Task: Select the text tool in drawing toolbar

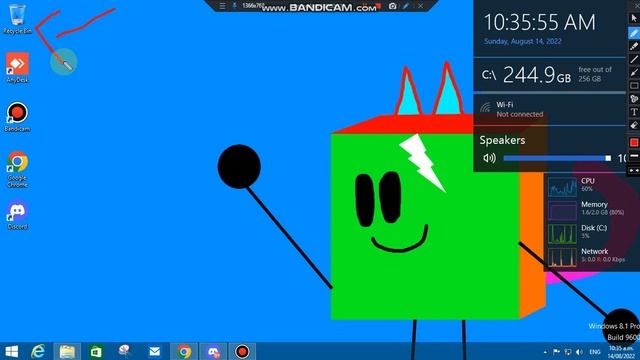Action: click(634, 112)
